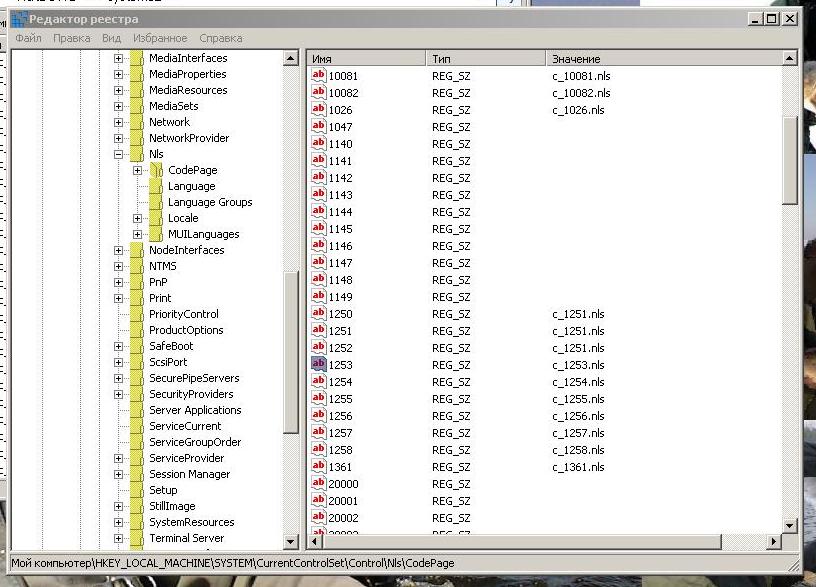Select the Language Groups folder icon
This screenshot has height=587, width=816.
(x=157, y=202)
